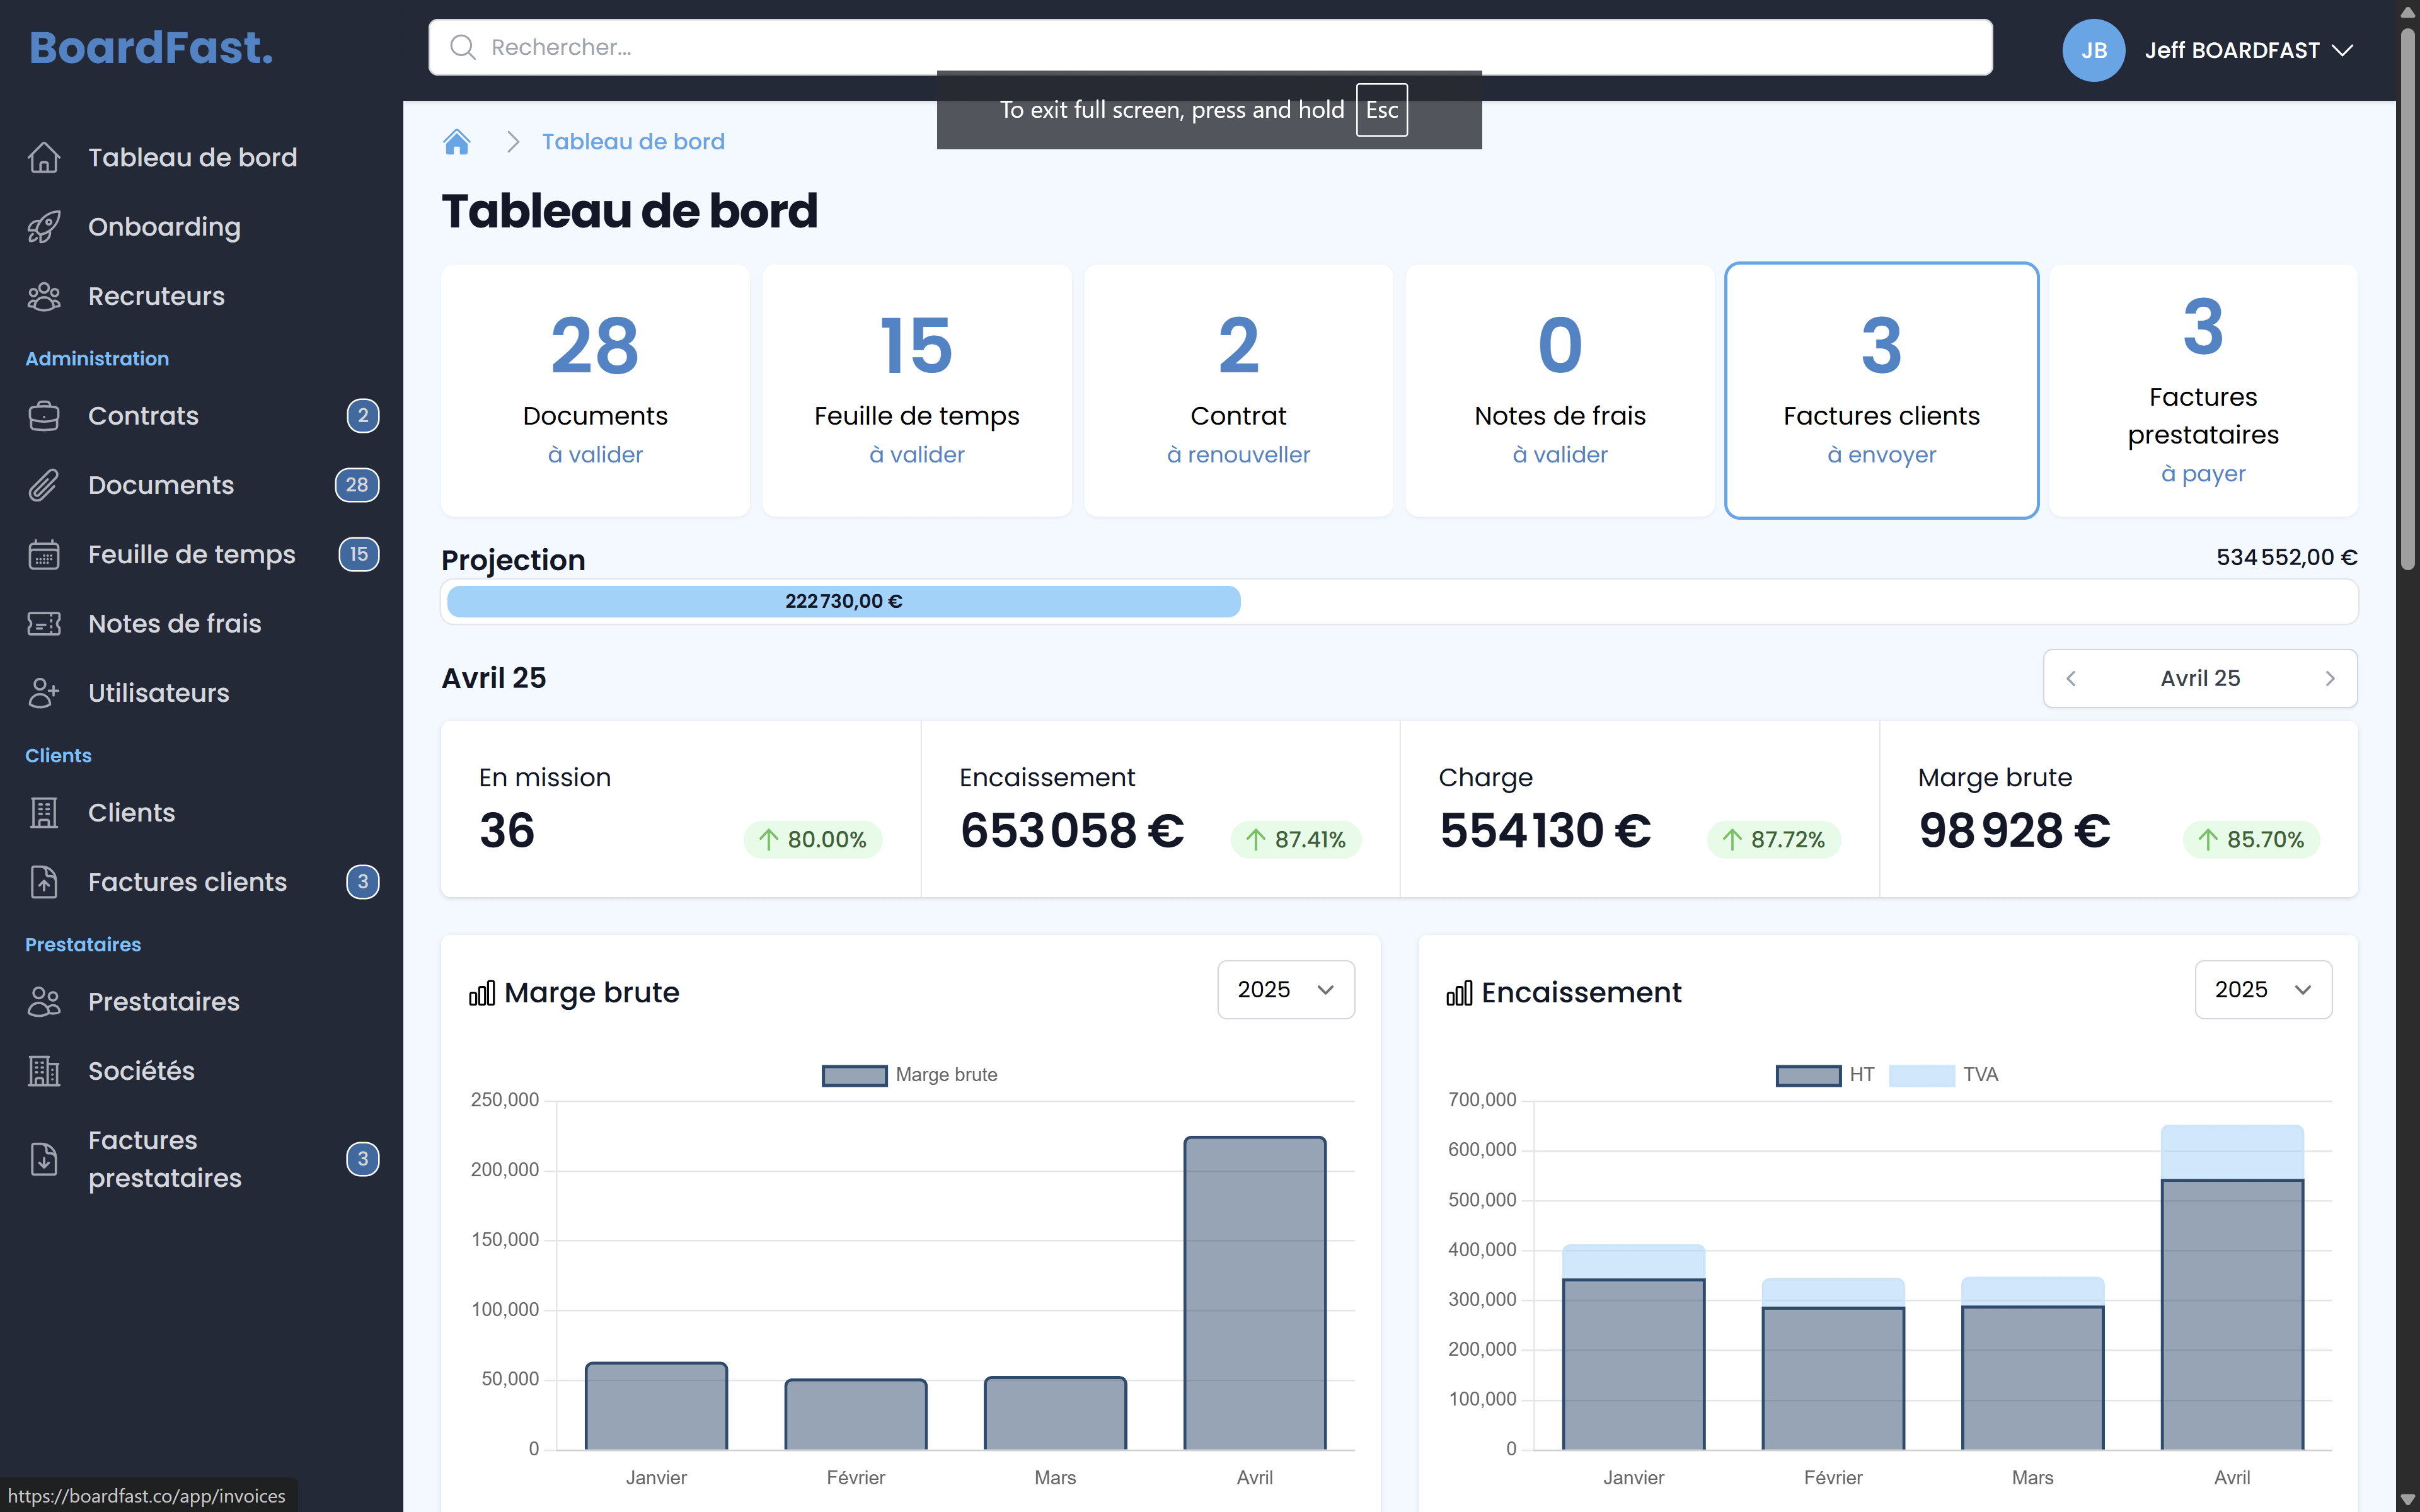Screen dimensions: 2420x1512
Task: Toggle HT legend entry
Action: point(1825,1075)
